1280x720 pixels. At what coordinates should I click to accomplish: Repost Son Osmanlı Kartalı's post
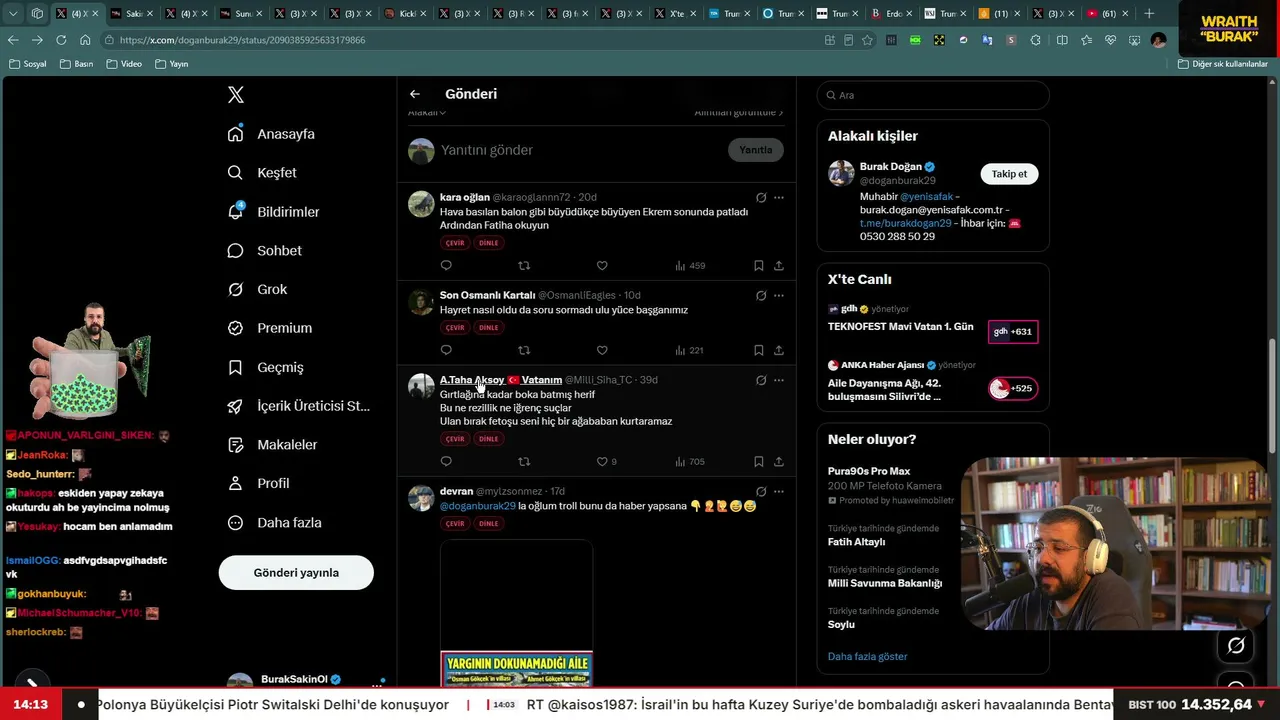pyautogui.click(x=524, y=350)
